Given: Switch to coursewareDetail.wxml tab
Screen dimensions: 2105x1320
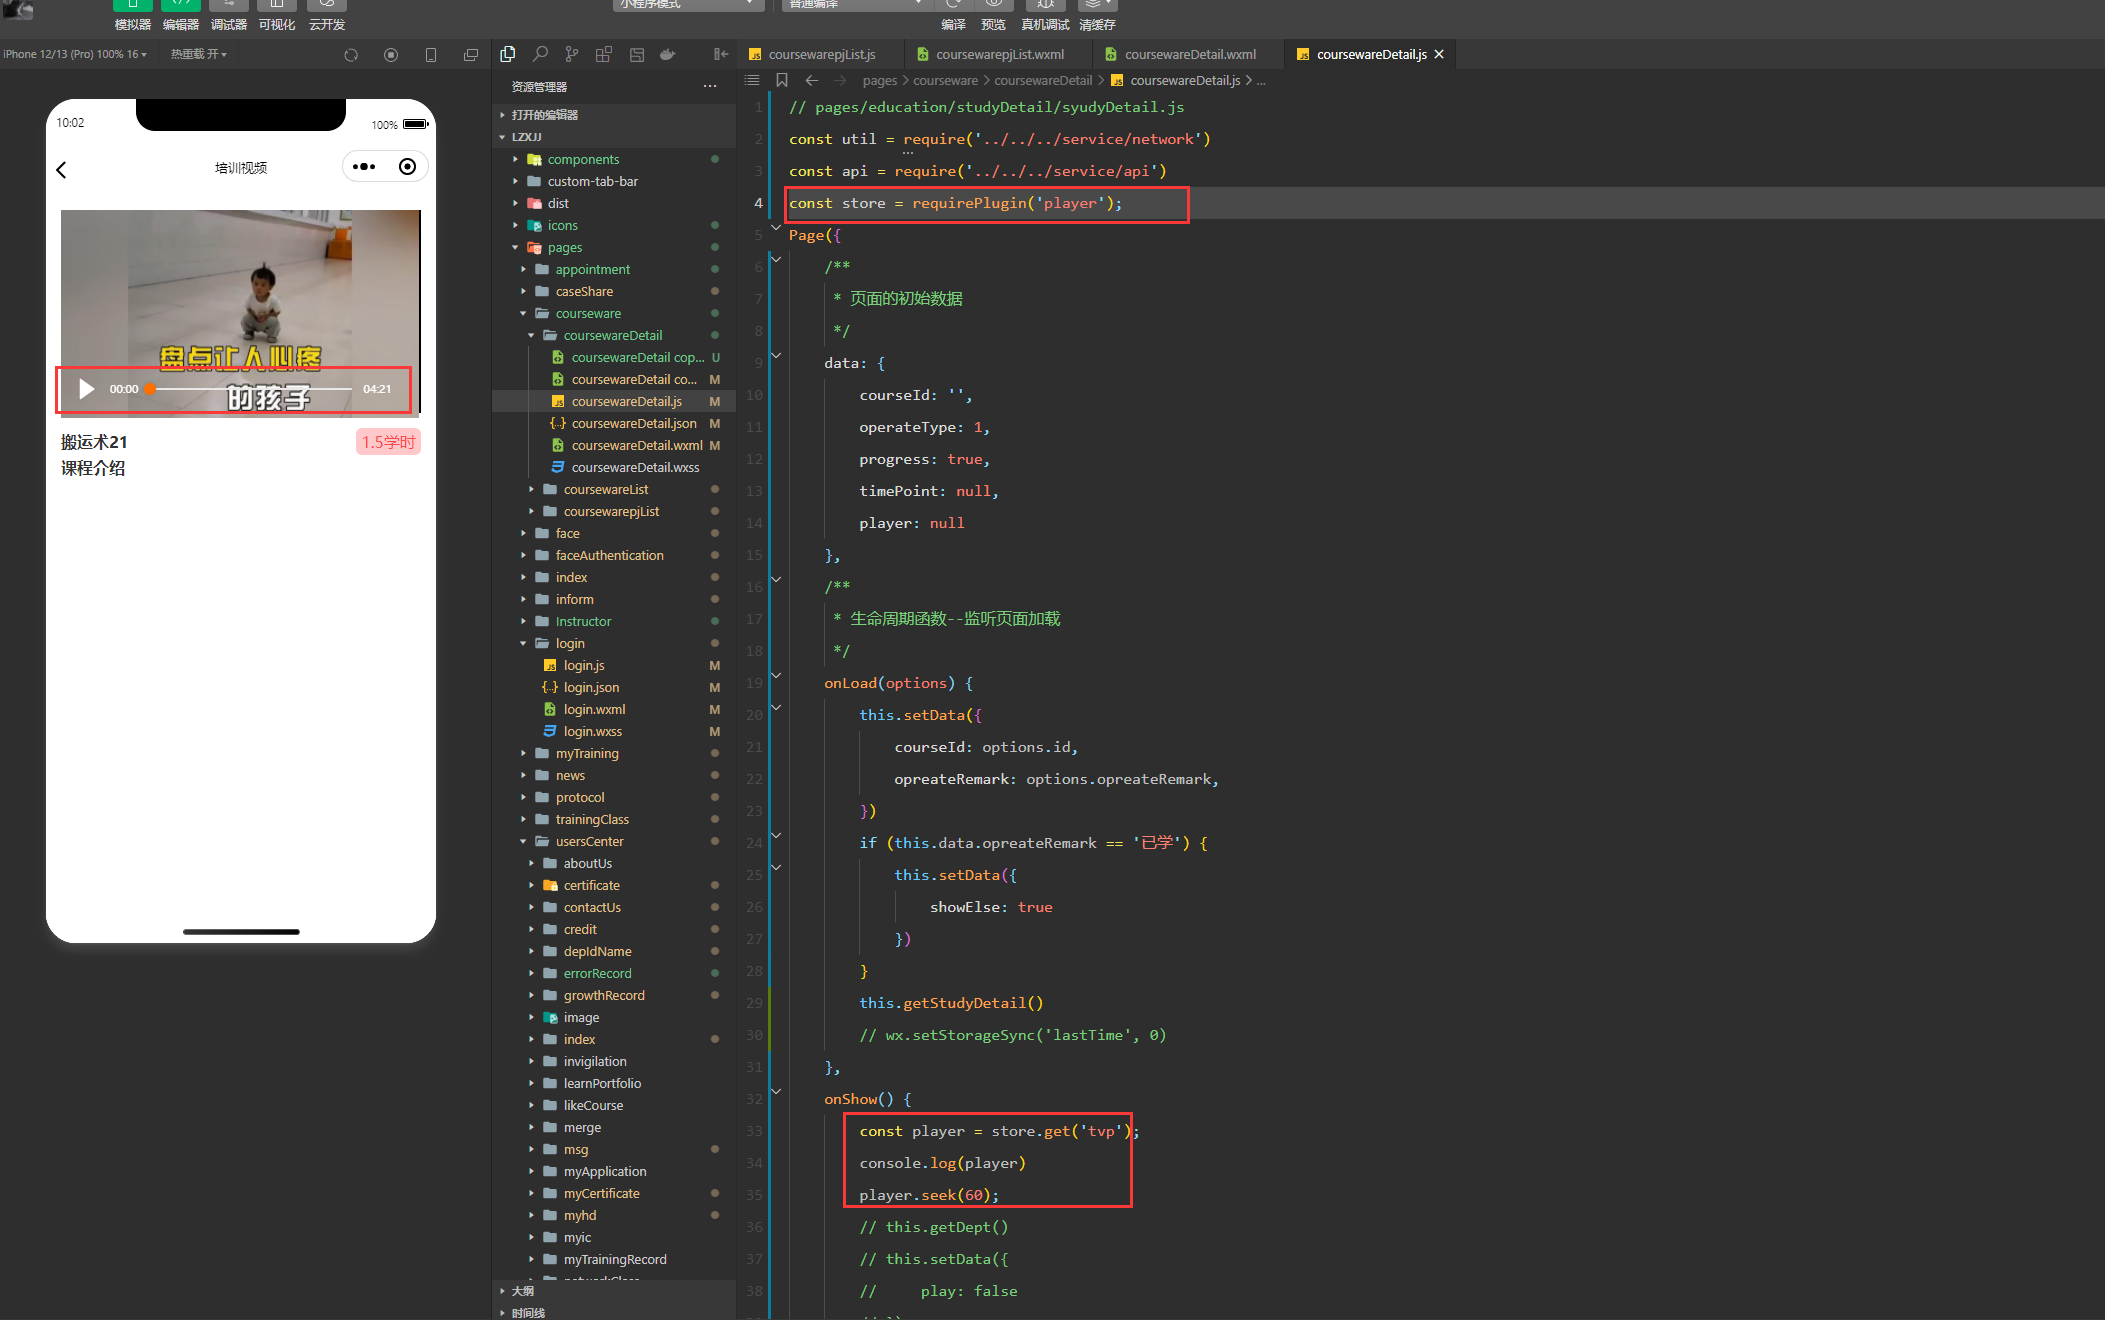Looking at the screenshot, I should pos(1189,54).
